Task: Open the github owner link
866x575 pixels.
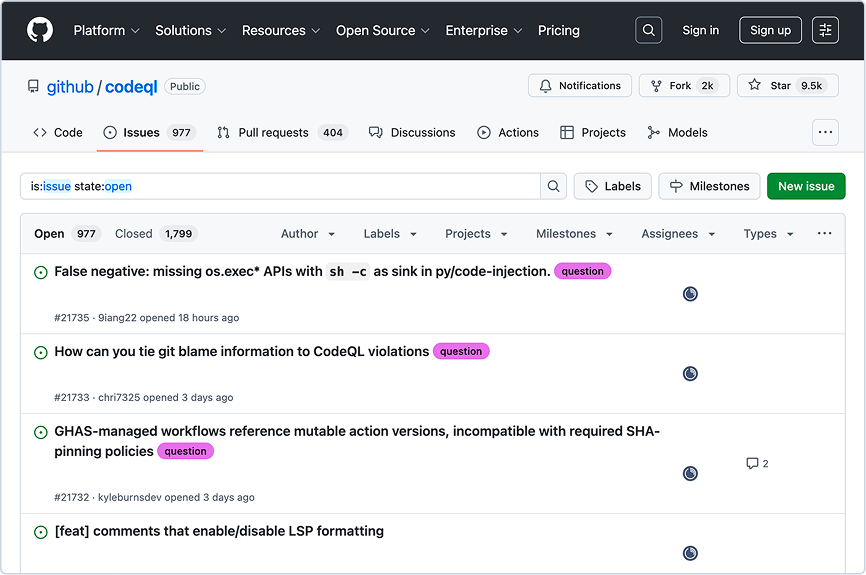Action: (x=70, y=87)
